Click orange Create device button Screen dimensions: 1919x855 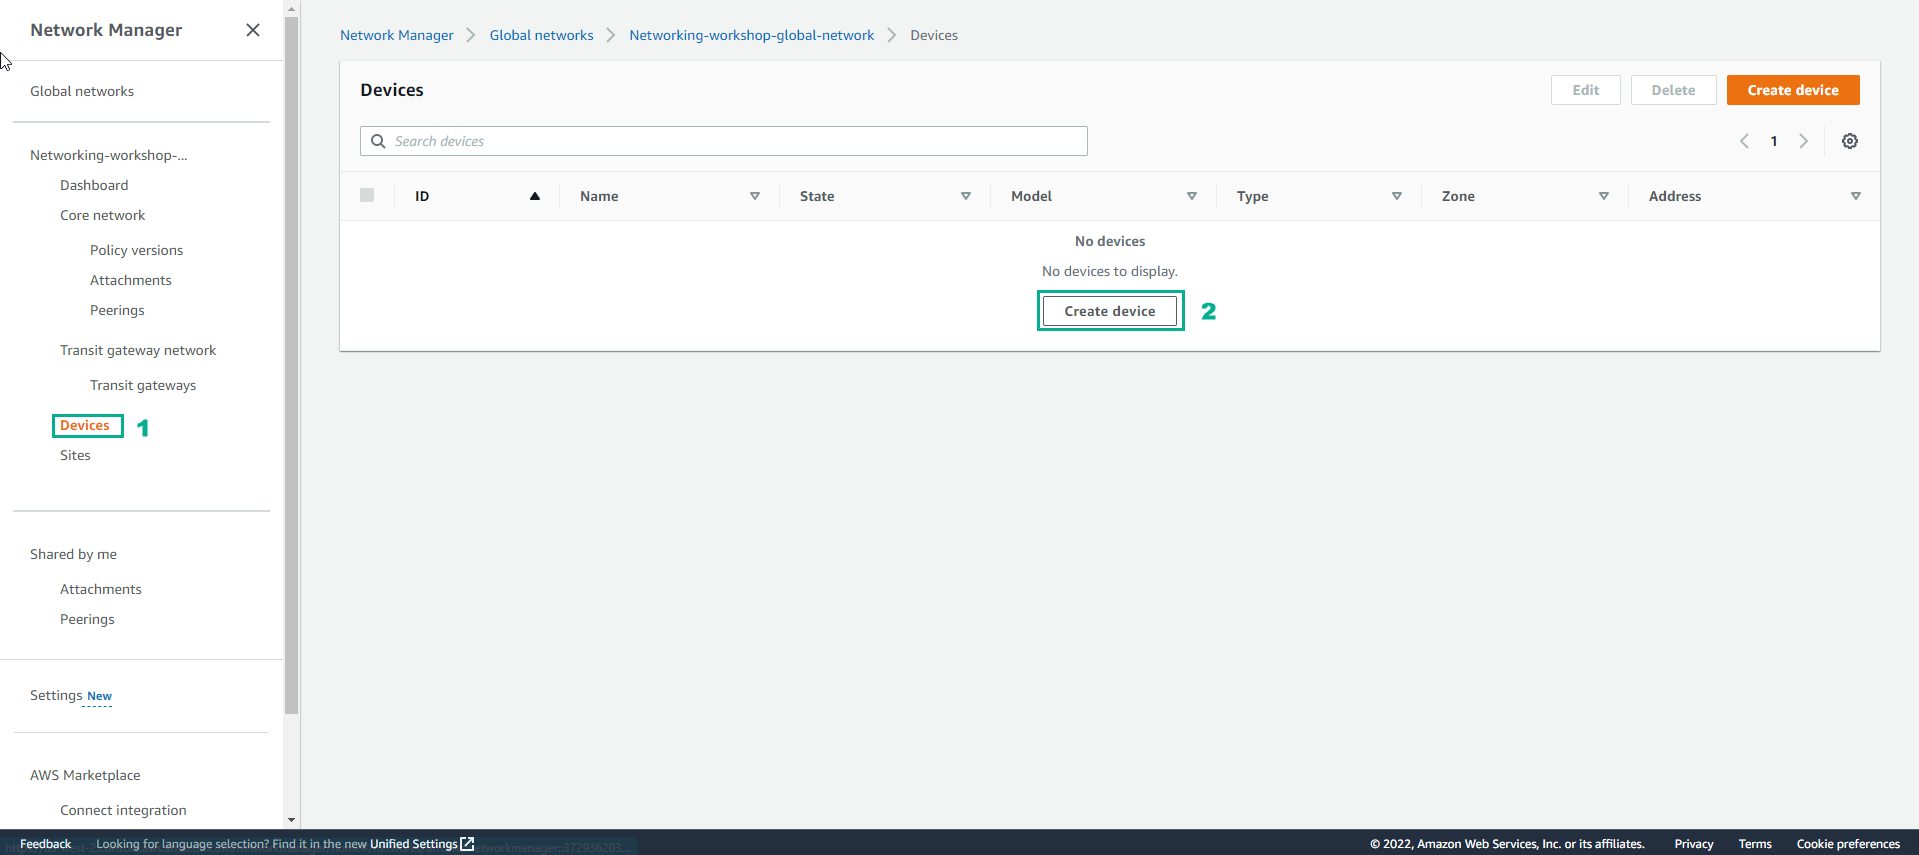(1793, 90)
